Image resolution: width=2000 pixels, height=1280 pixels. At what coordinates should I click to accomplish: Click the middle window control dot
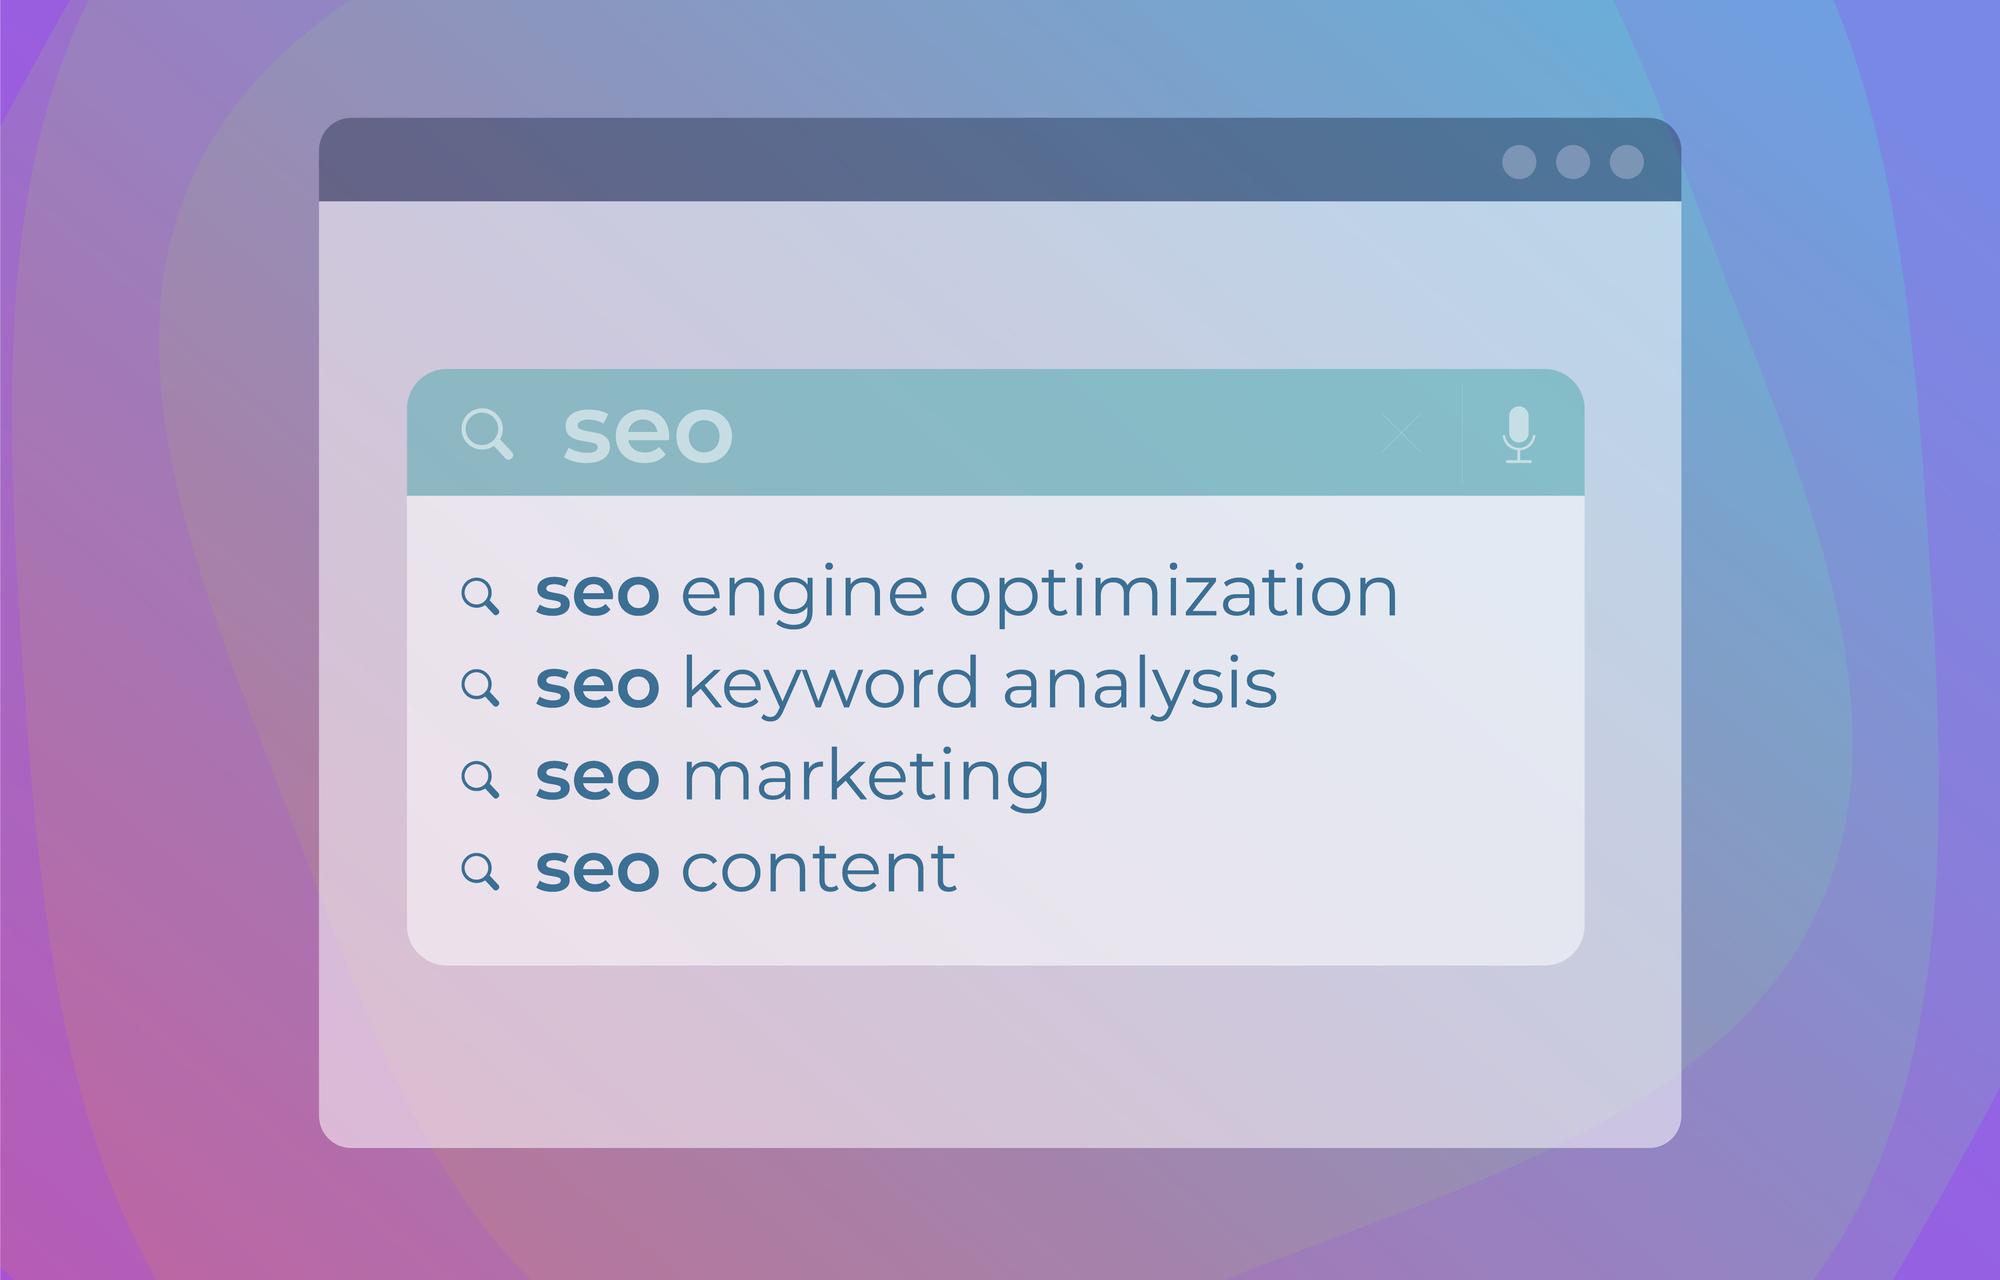(x=1573, y=162)
